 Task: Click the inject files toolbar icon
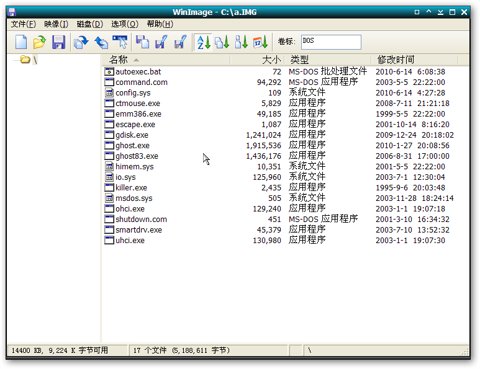(x=142, y=42)
